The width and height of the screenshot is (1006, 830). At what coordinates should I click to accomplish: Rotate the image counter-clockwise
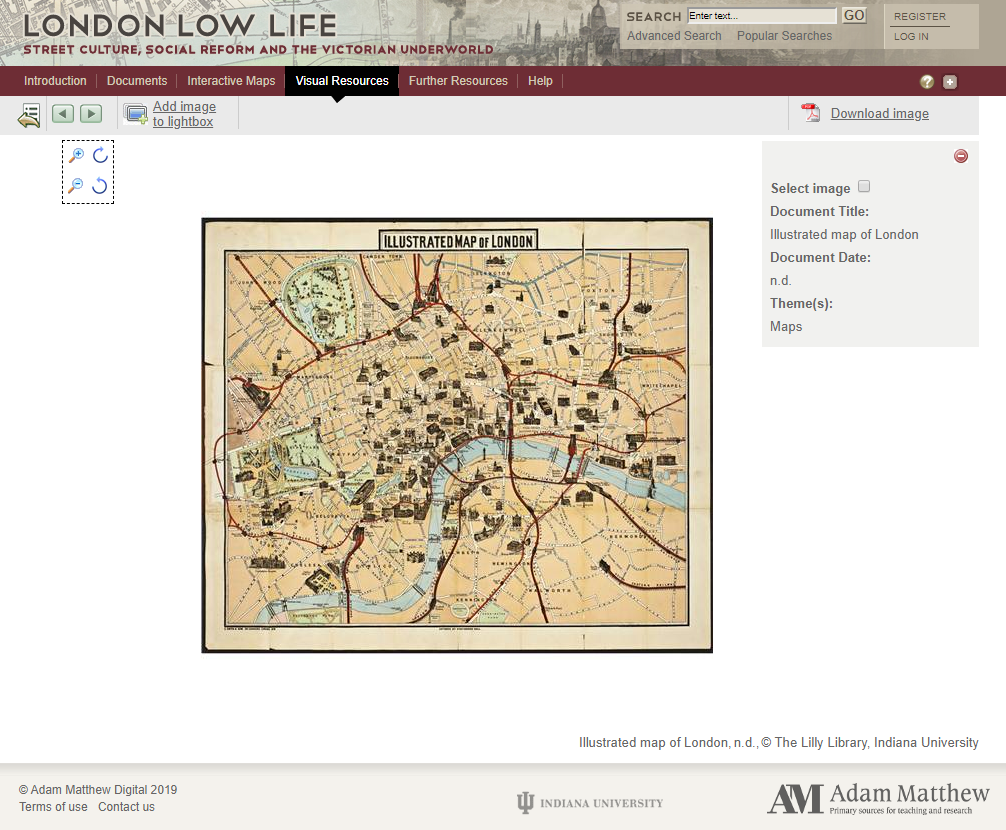(x=100, y=186)
